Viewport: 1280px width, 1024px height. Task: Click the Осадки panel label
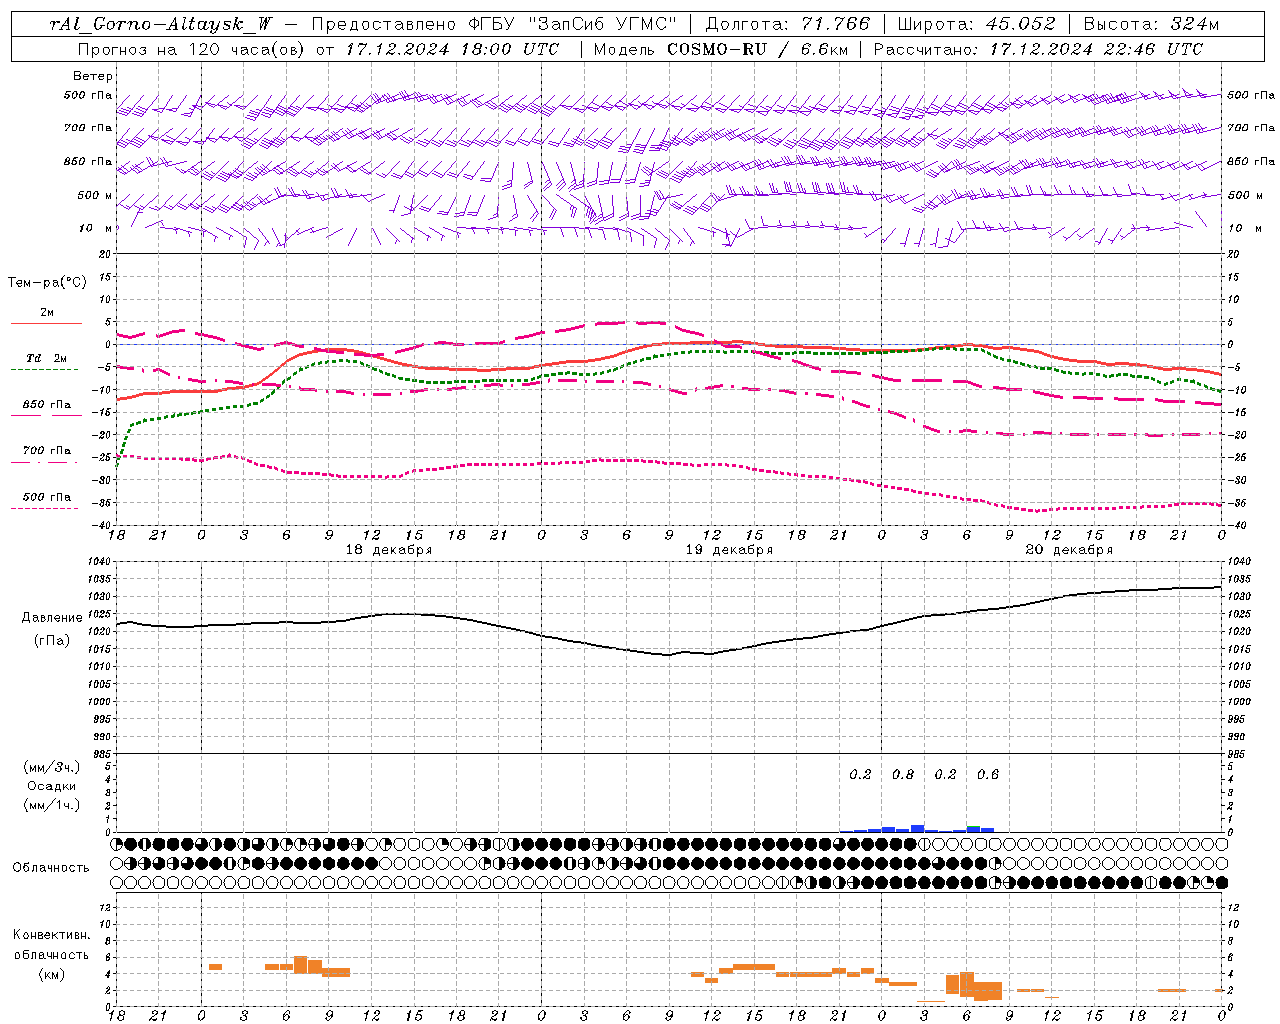pos(51,786)
